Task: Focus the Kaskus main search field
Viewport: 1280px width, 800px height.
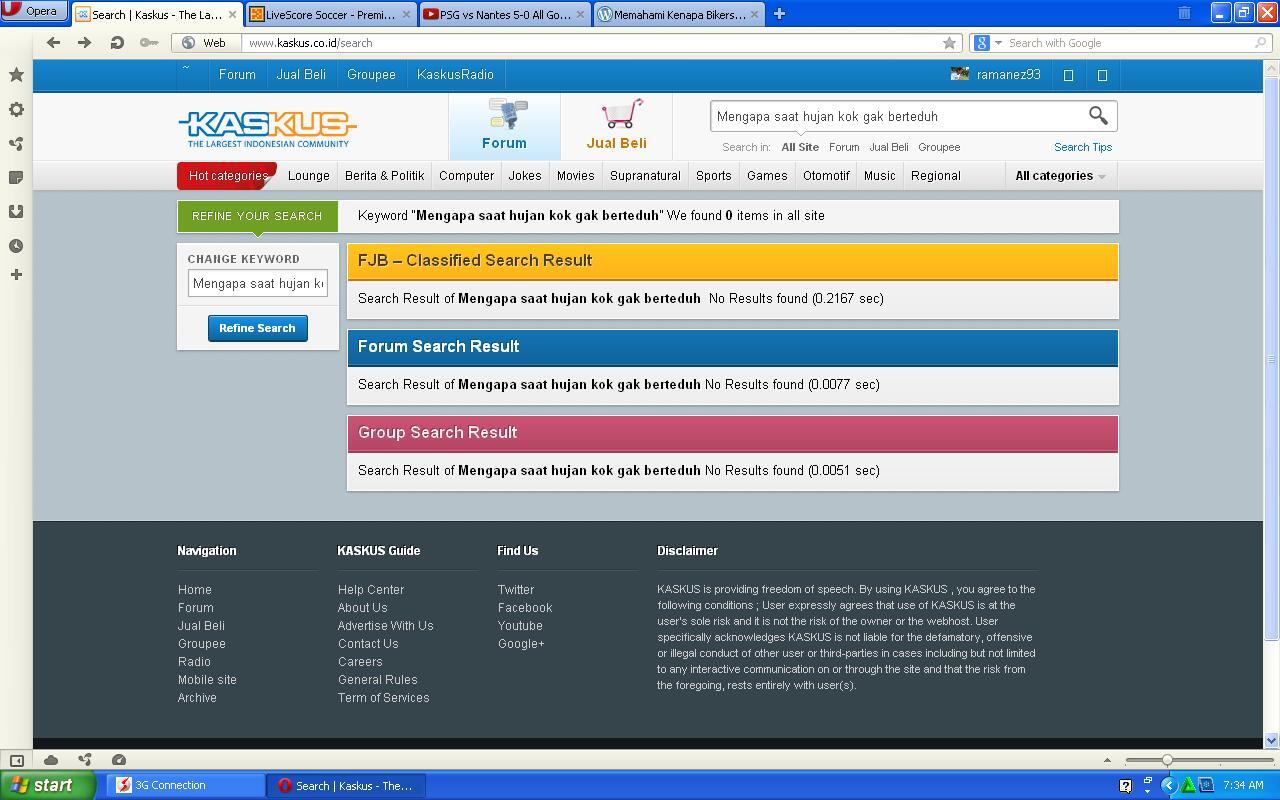Action: pos(897,116)
